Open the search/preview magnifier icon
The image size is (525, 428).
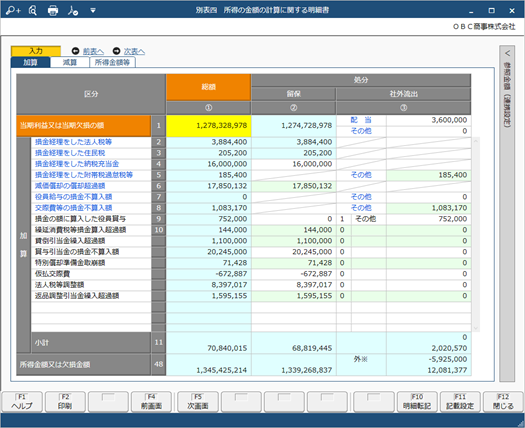point(32,11)
